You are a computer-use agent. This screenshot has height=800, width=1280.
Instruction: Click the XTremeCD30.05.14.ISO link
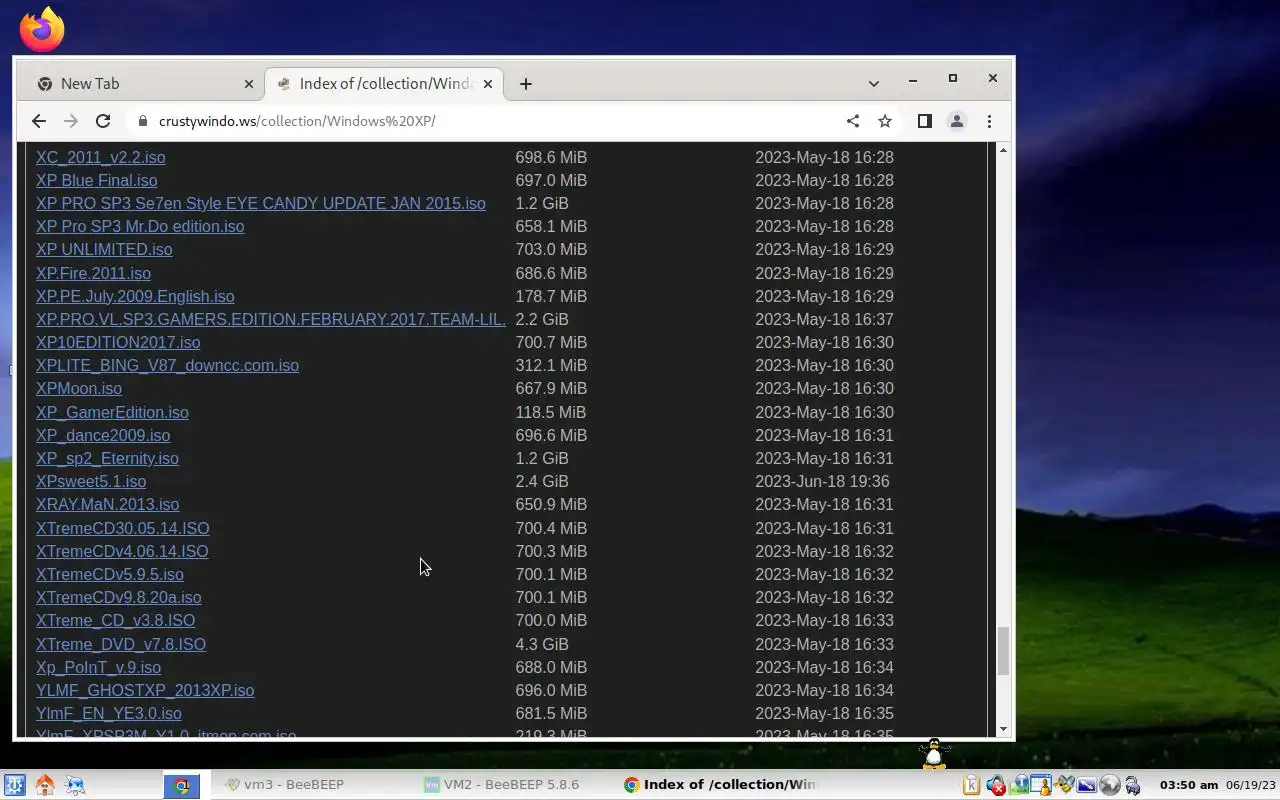pyautogui.click(x=123, y=528)
